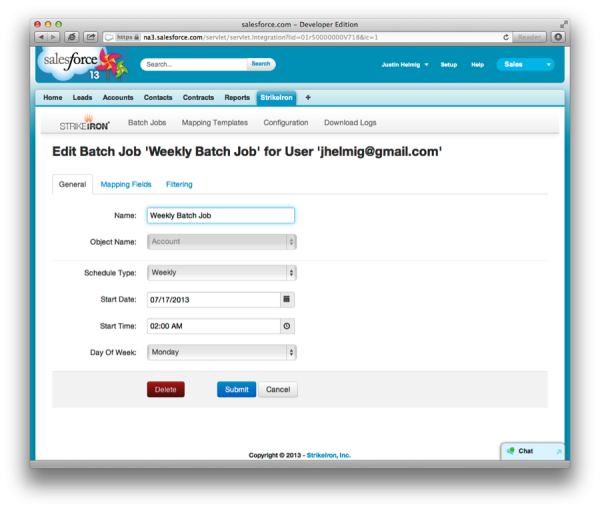600x511 pixels.
Task: Open the iCloud tabs button in the toolbar
Action: 72,37
